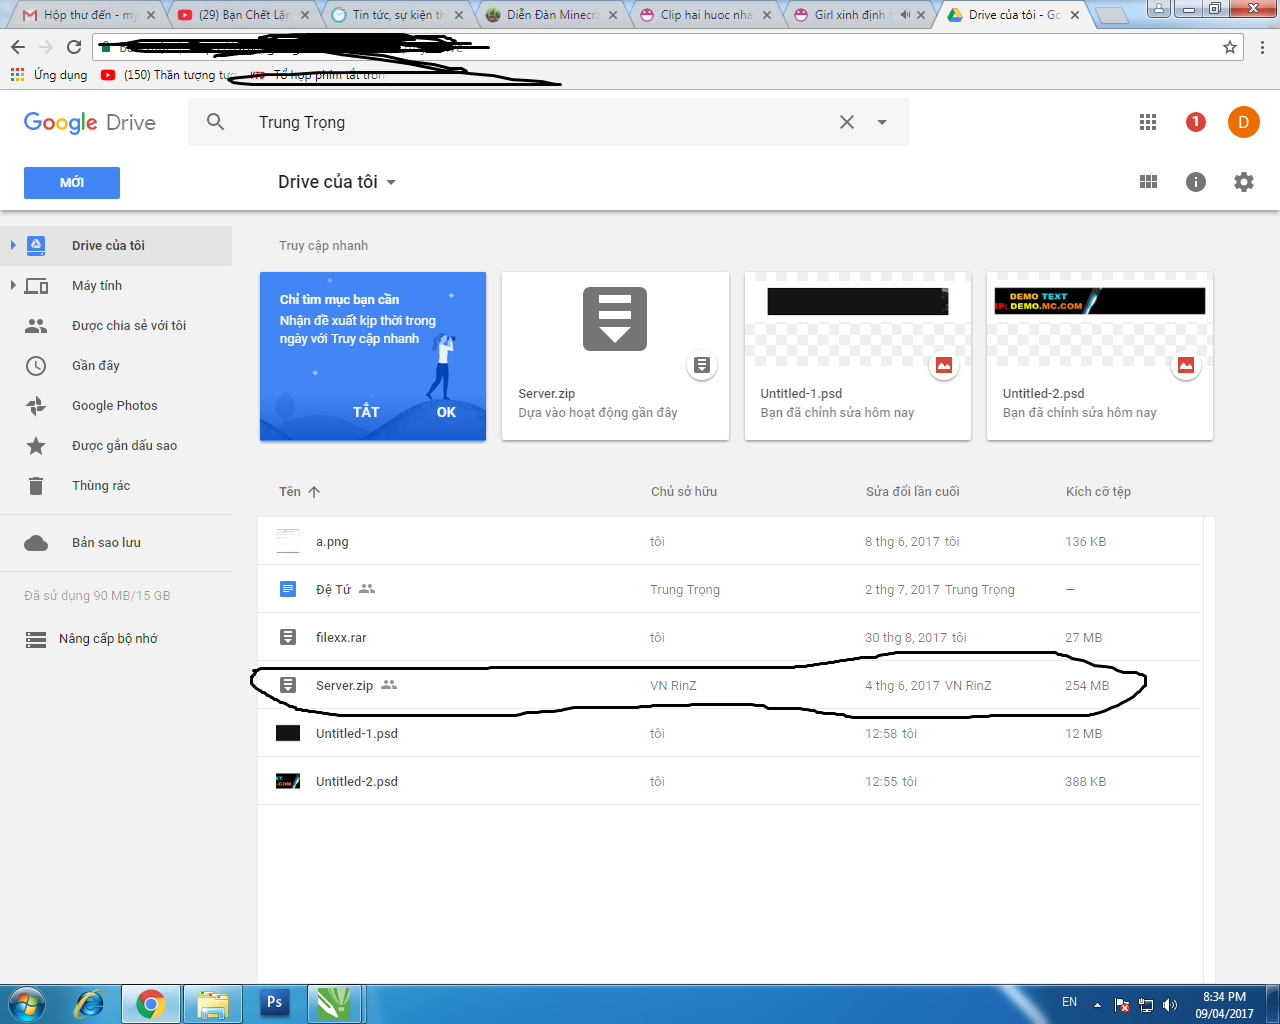Open the Server.zip quick access card
Screen dimensions: 1280x1024
(x=615, y=356)
